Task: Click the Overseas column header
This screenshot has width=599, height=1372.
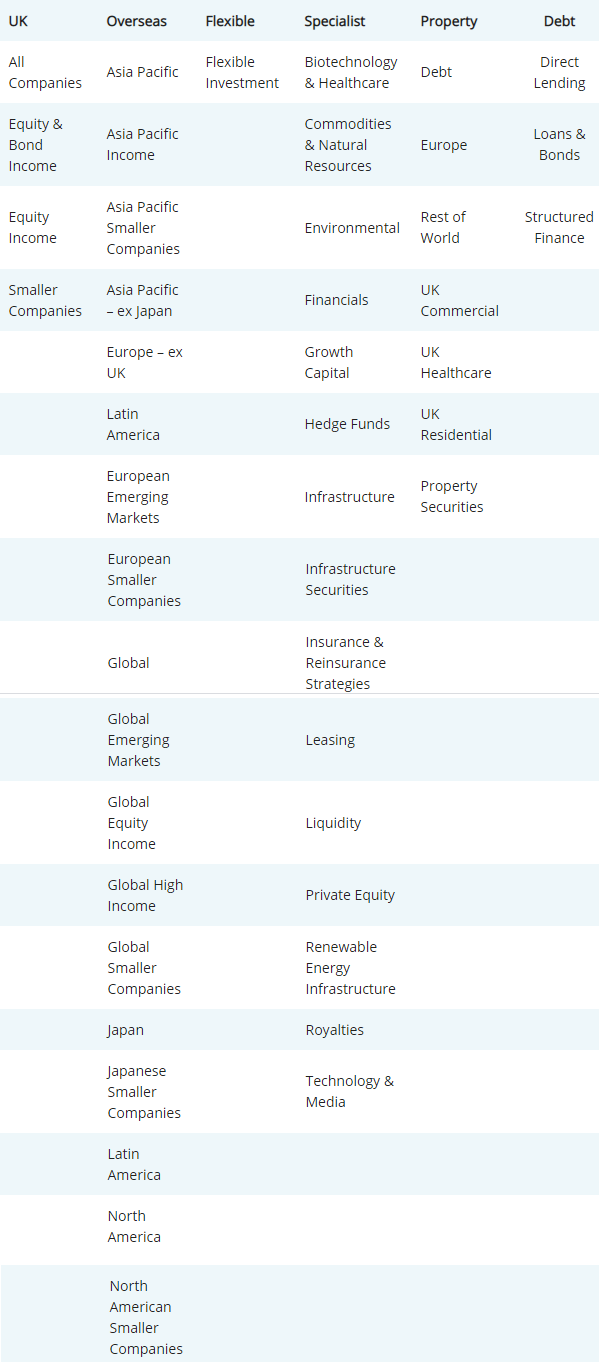Action: tap(137, 21)
